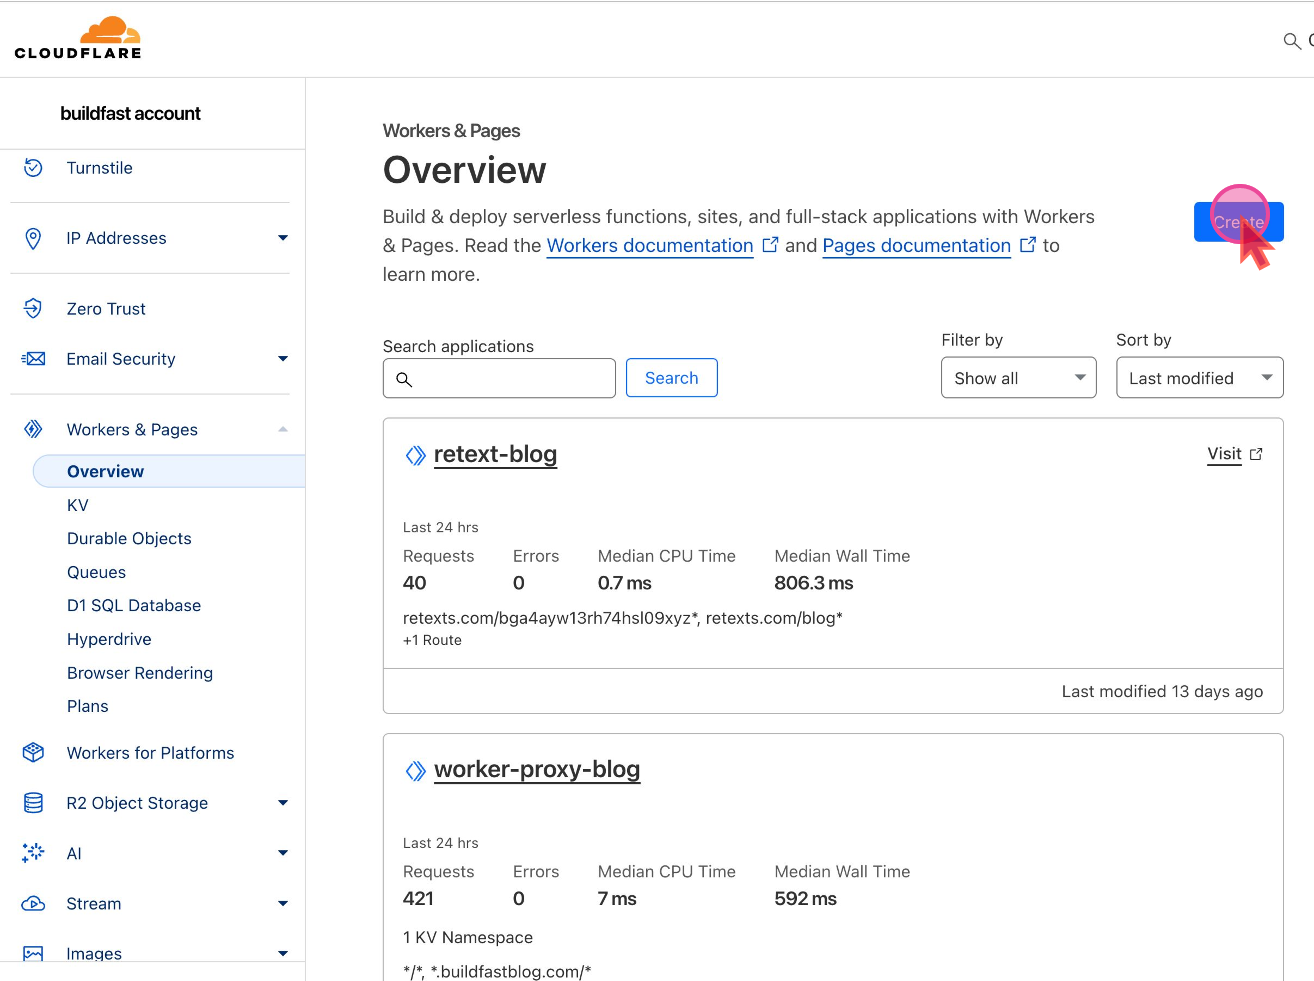Open Zero Trust in the sidebar

point(106,309)
